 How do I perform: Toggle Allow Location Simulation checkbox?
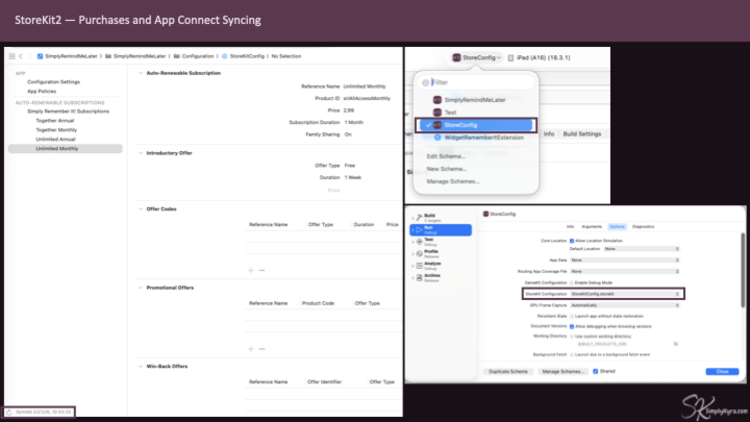click(x=572, y=241)
